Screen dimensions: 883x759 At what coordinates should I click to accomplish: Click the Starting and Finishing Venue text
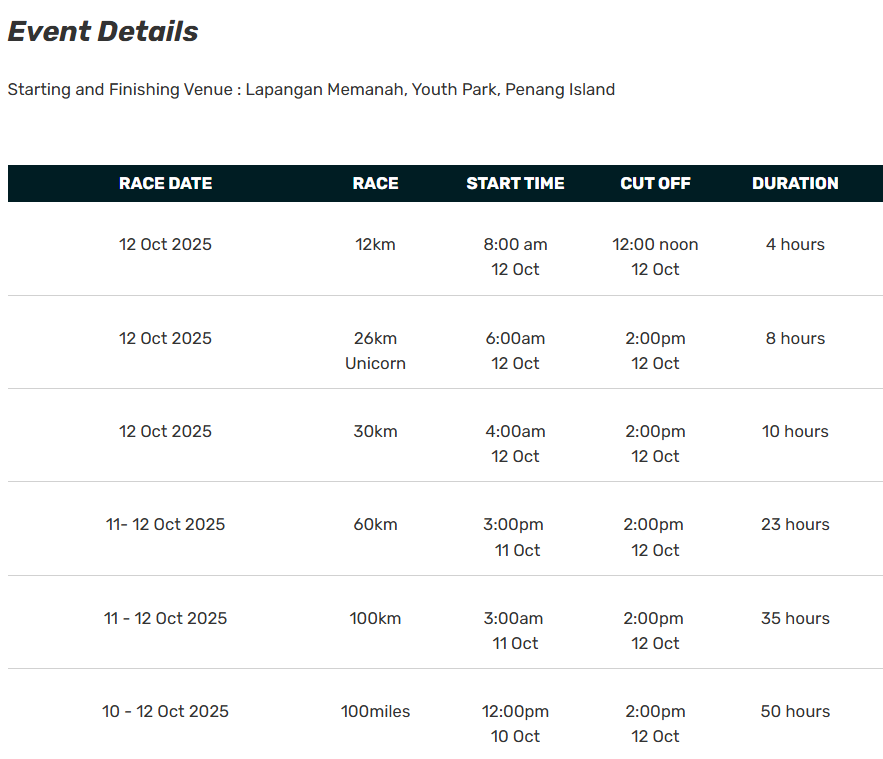click(311, 90)
